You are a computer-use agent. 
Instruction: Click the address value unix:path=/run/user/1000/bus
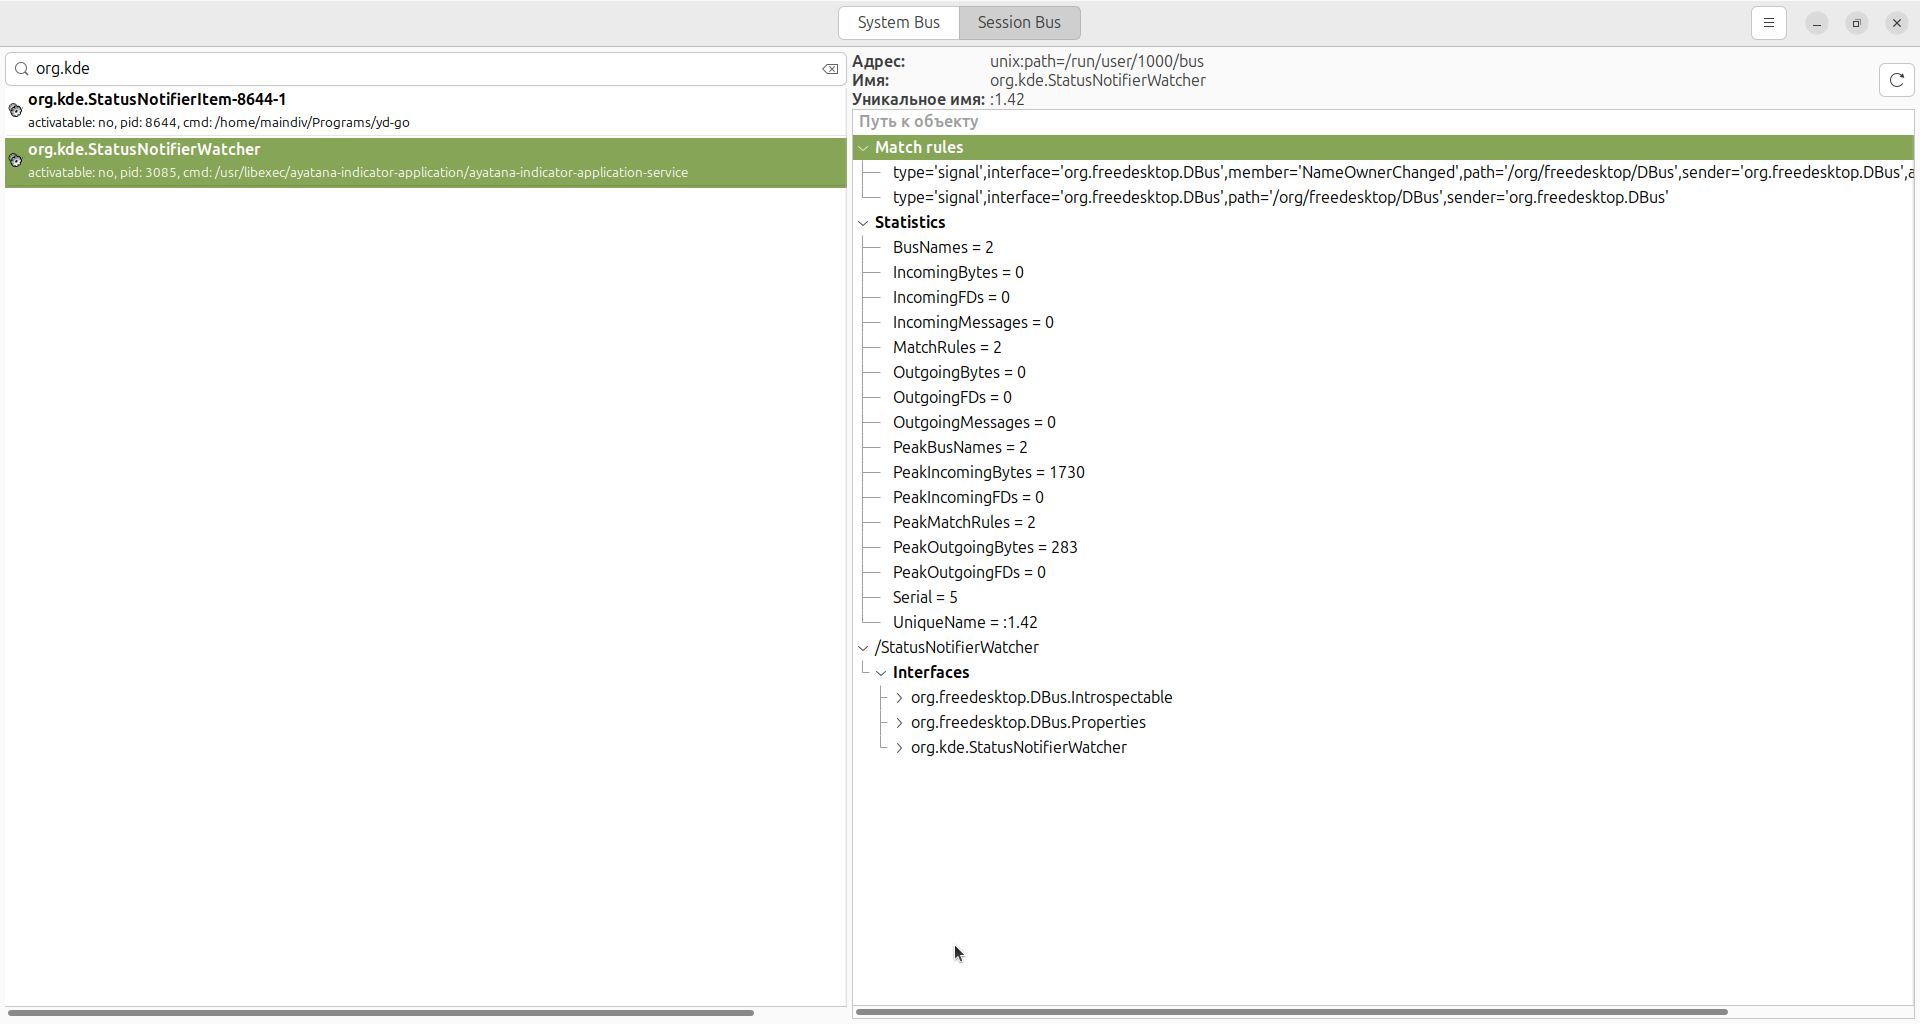tap(1097, 62)
